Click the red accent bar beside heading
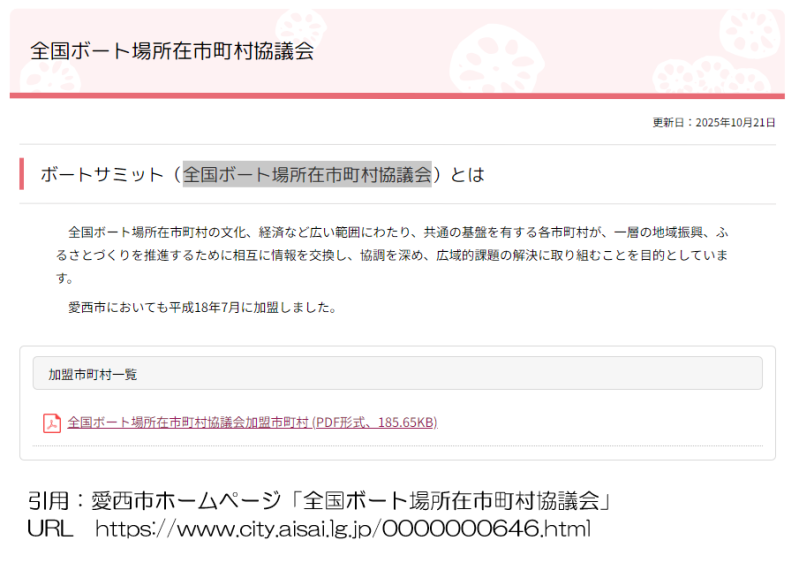This screenshot has width=799, height=586. click(x=22, y=174)
